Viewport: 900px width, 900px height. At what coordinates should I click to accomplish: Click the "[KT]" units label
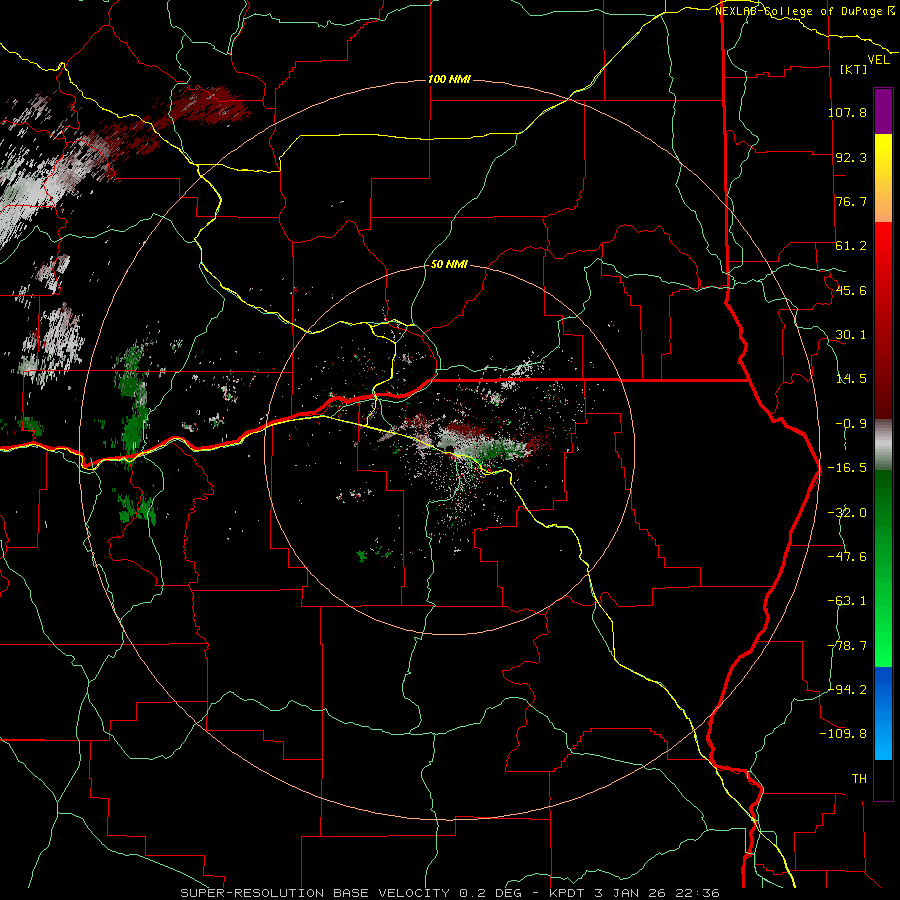(854, 69)
